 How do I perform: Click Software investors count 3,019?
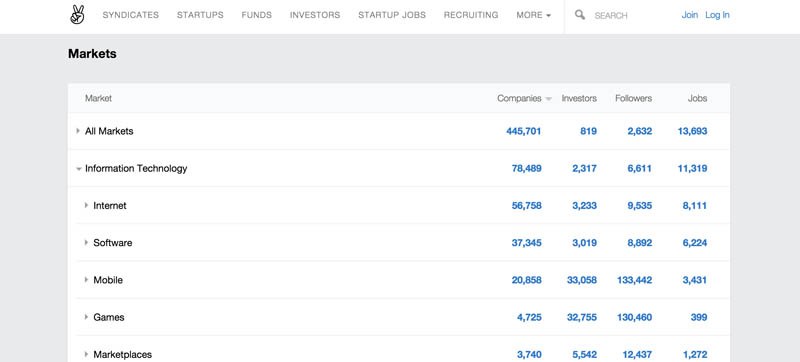(585, 243)
